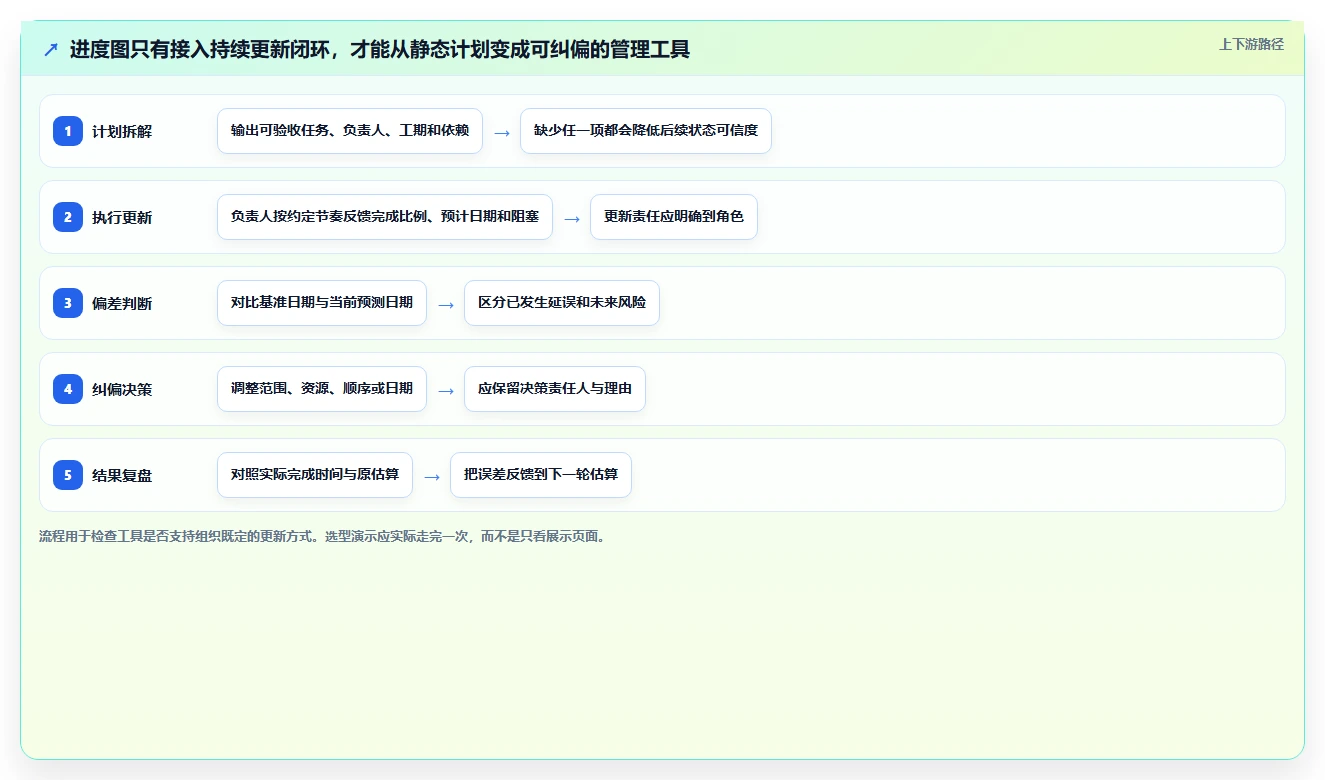
Task: Select the step number 1 badge
Action: pos(68,131)
